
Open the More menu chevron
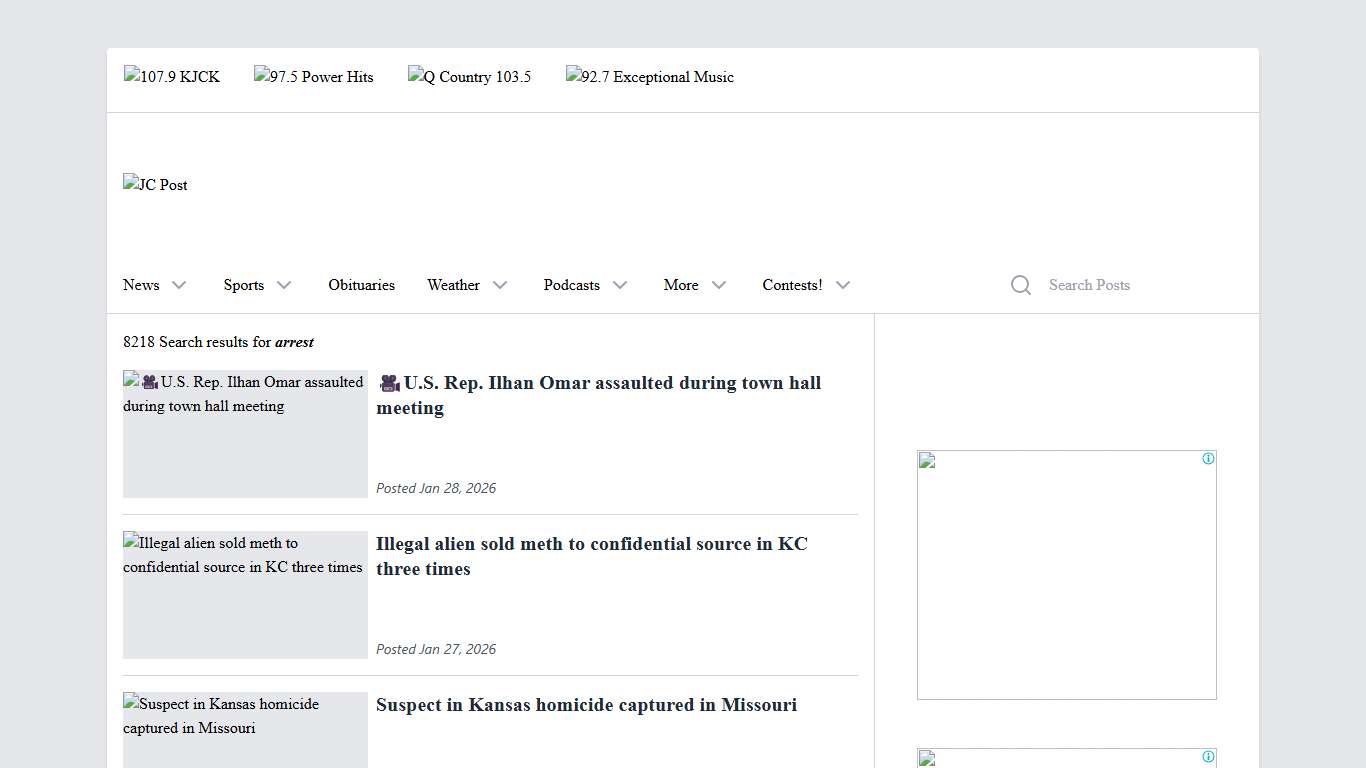(719, 285)
